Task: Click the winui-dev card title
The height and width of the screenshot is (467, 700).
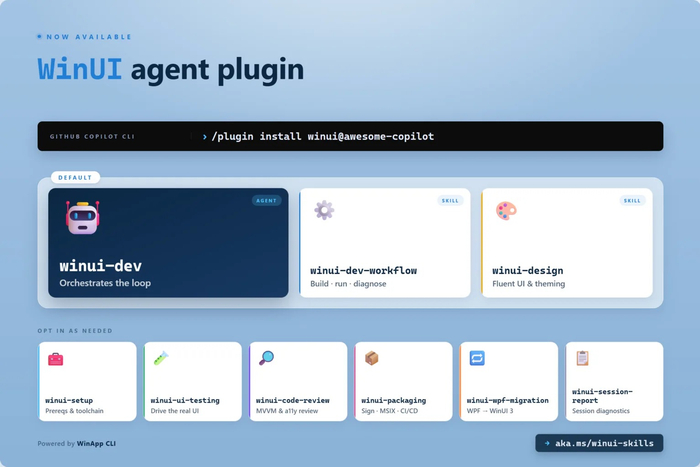Action: (100, 266)
